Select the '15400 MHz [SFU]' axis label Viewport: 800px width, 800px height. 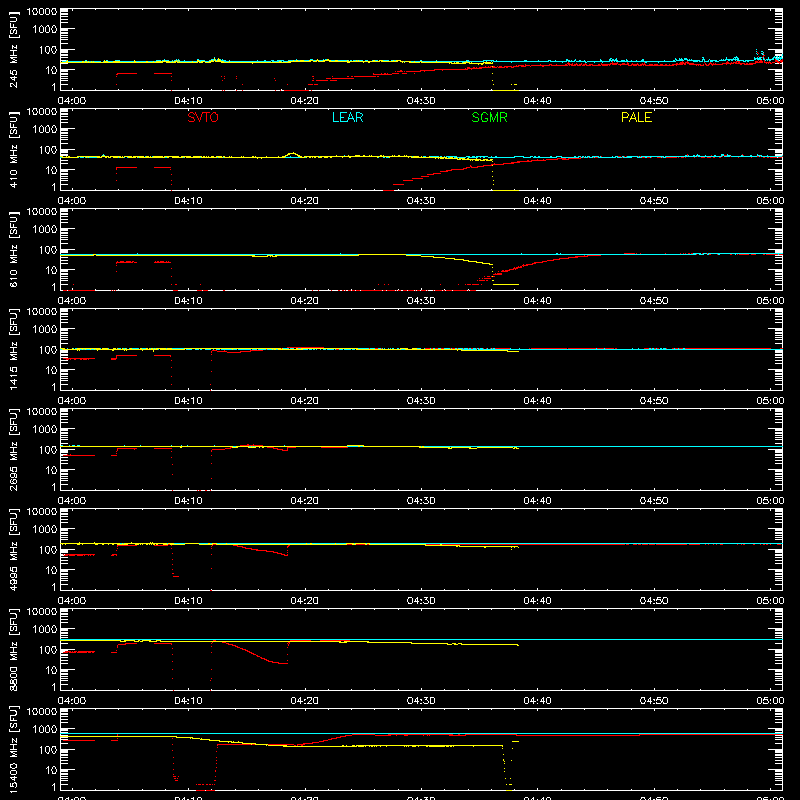[14, 749]
